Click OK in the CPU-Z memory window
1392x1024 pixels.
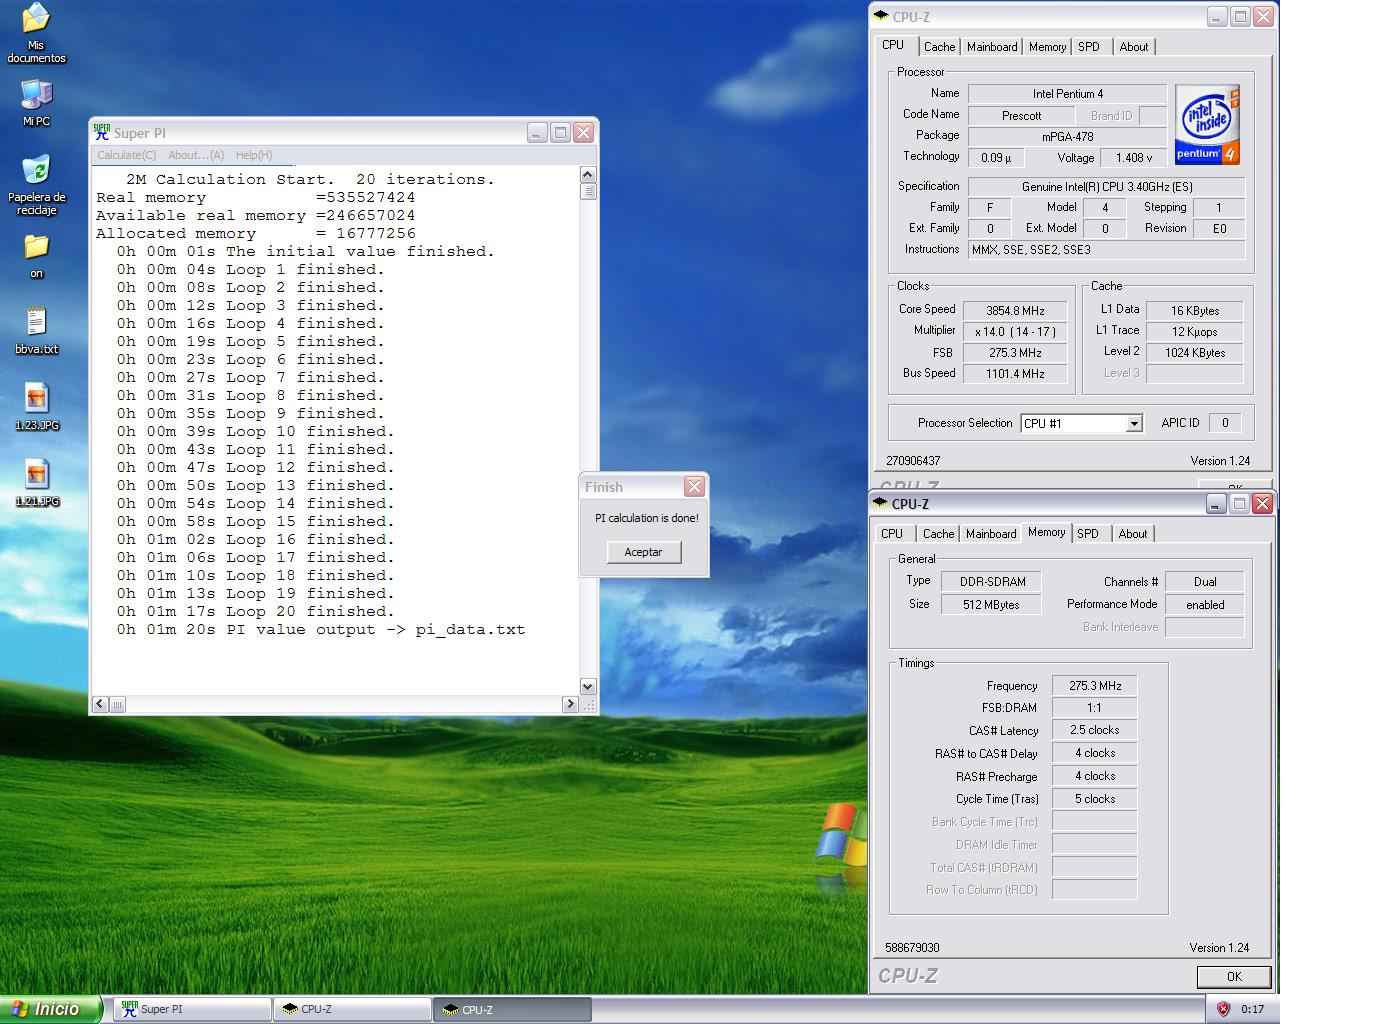pos(1233,977)
